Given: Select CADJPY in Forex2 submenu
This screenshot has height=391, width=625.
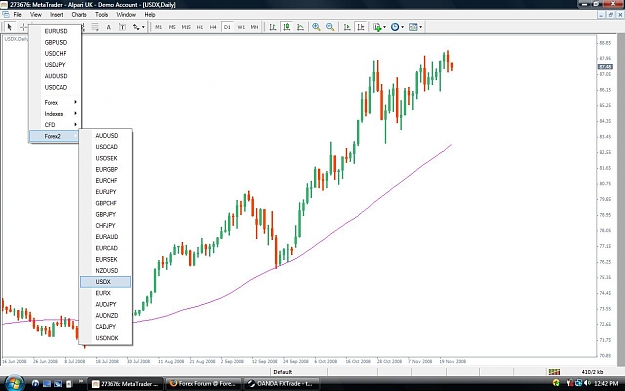Looking at the screenshot, I should [x=106, y=327].
